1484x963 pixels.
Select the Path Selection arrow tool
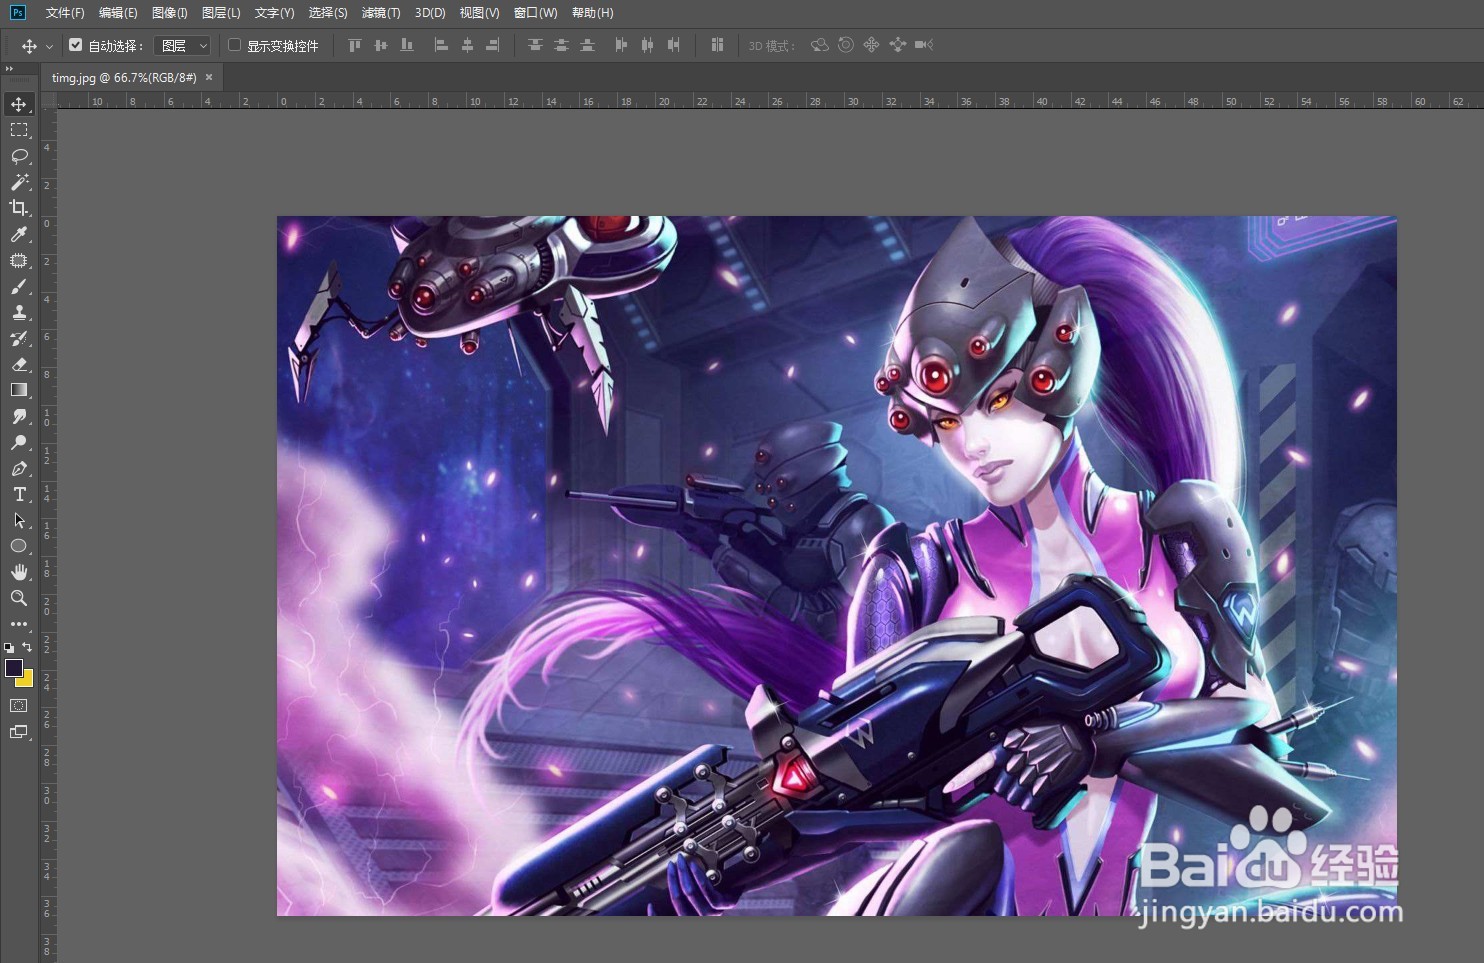19,520
